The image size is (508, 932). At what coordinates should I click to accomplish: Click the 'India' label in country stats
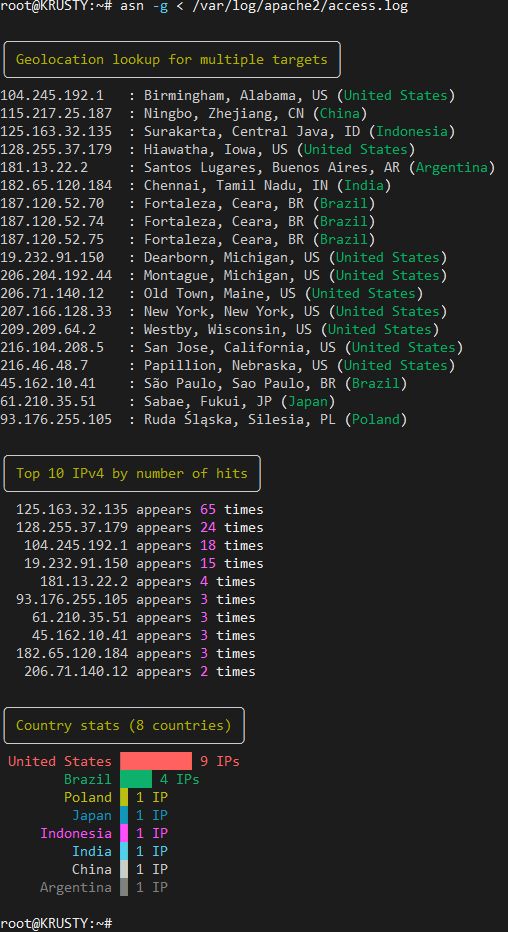[x=91, y=851]
